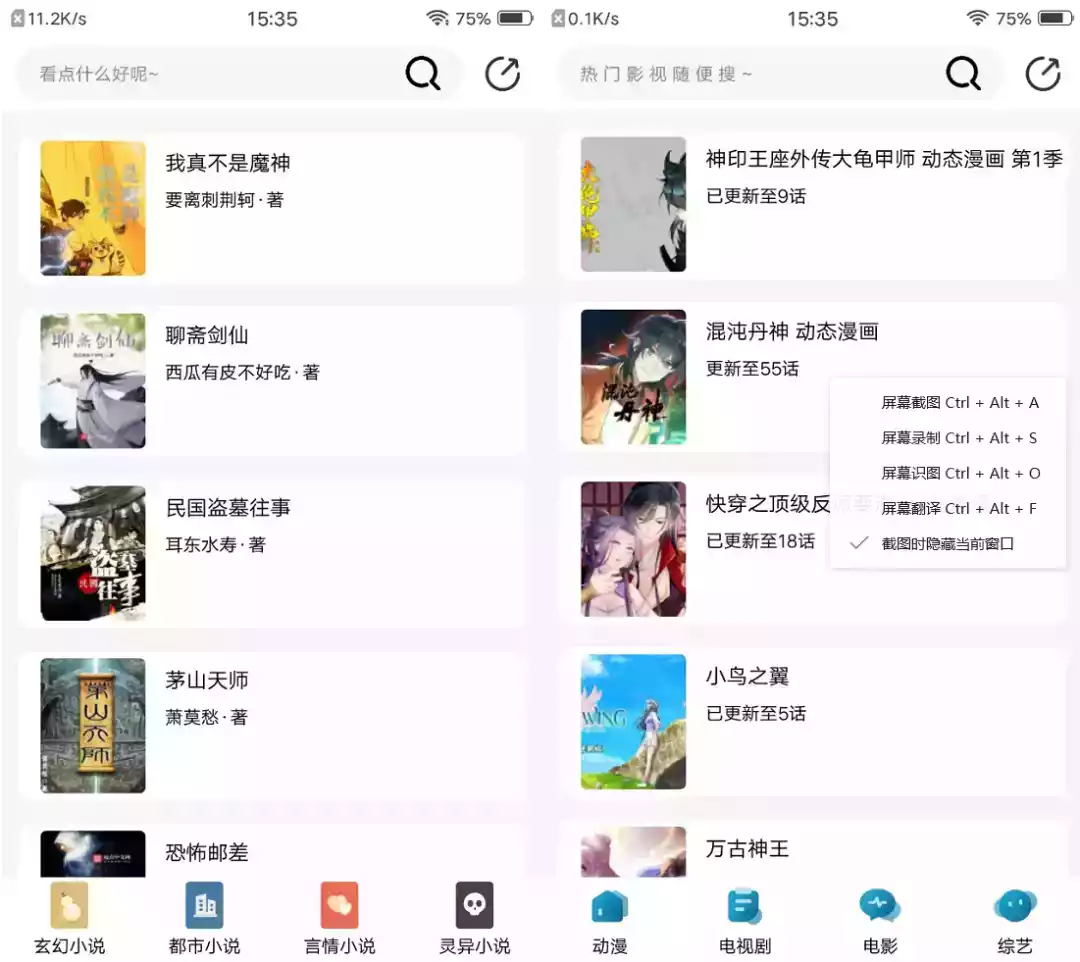This screenshot has height=962, width=1080.
Task: Select the 综艺 icon at bottom right
Action: 1014,906
